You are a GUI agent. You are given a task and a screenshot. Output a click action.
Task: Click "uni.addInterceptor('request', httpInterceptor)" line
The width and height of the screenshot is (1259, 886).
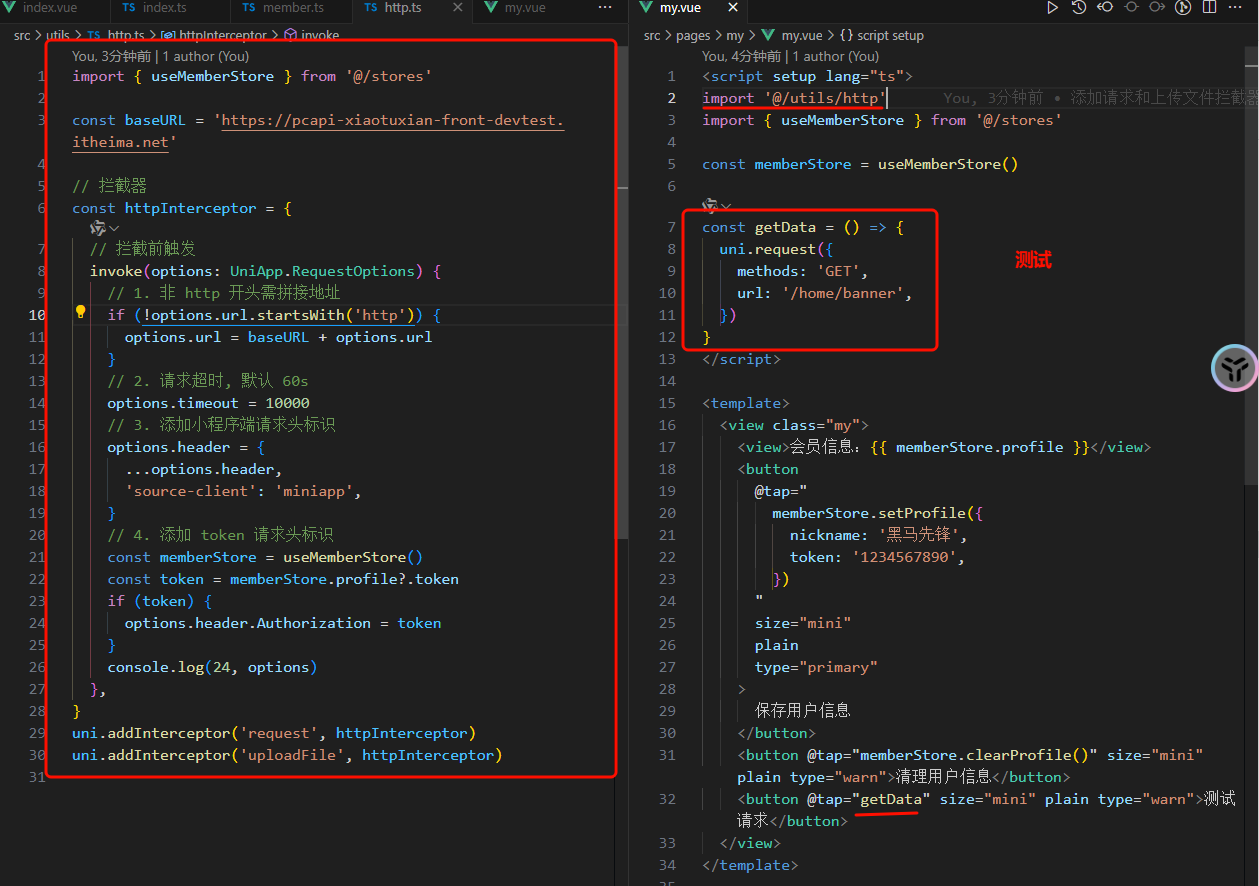click(274, 733)
